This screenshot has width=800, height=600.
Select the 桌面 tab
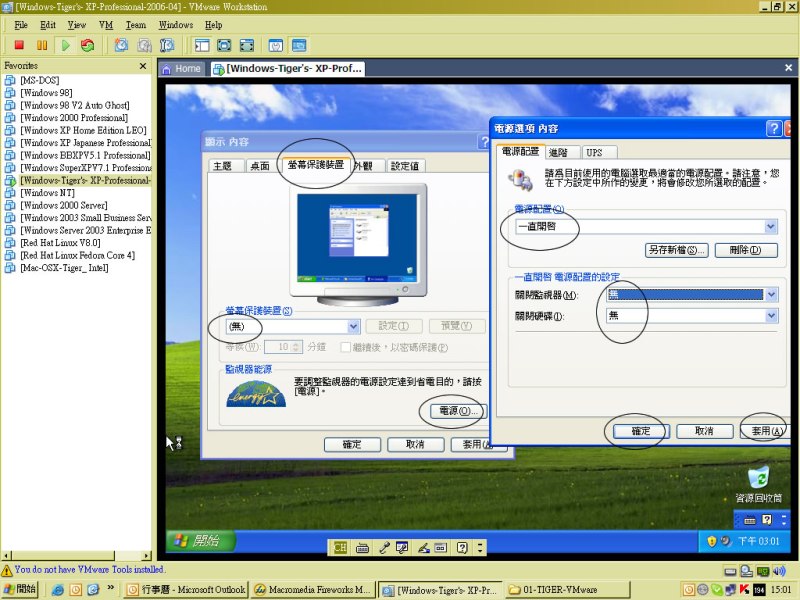click(x=260, y=166)
